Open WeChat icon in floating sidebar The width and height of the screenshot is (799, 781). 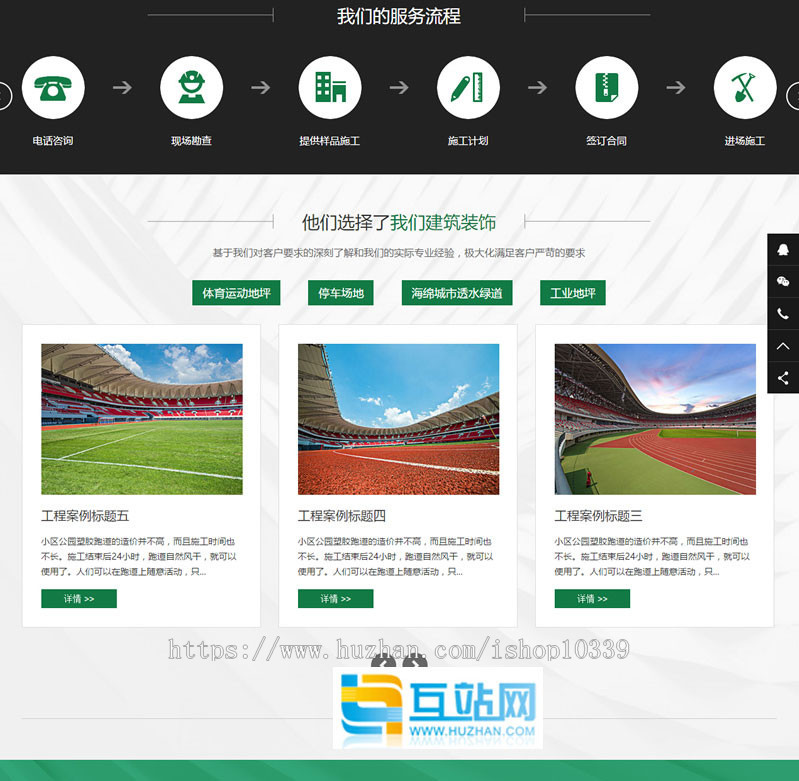click(x=783, y=281)
